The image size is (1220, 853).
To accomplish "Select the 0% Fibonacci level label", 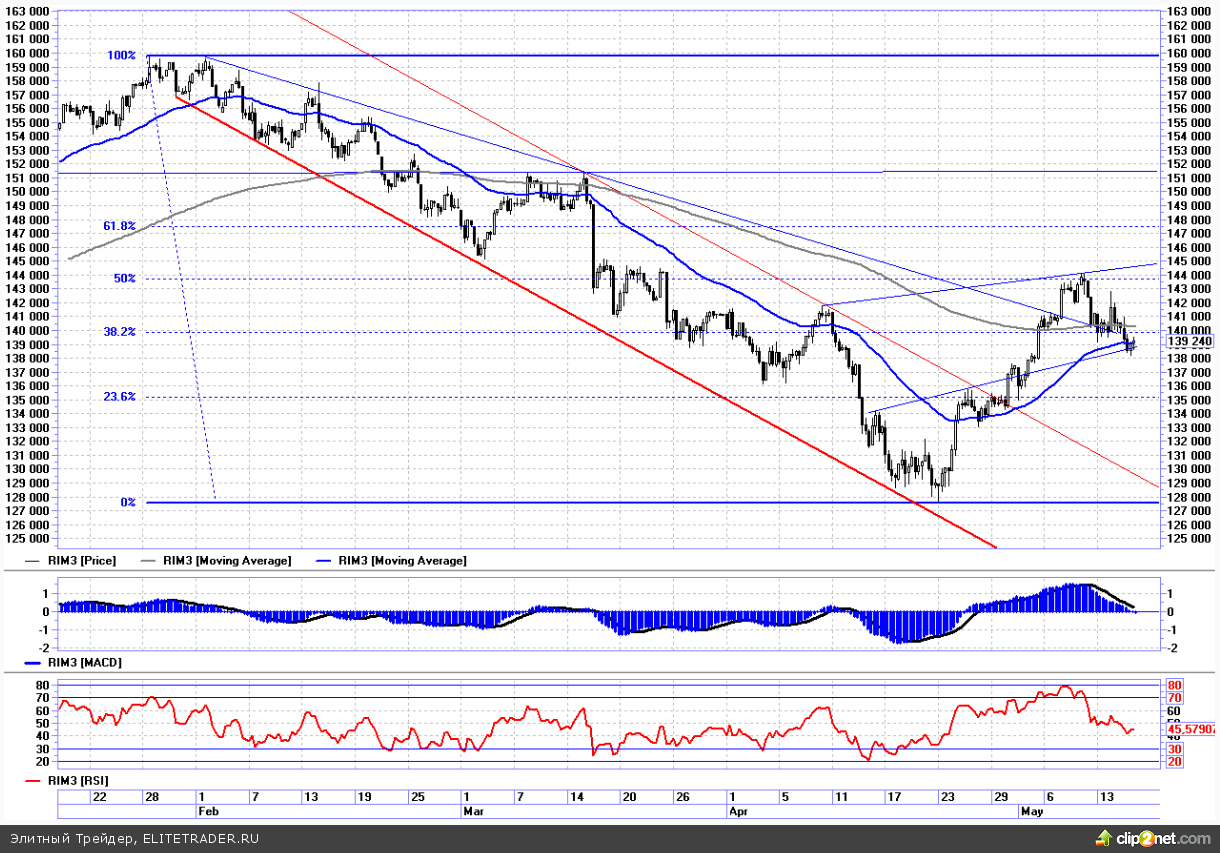I will (x=127, y=502).
